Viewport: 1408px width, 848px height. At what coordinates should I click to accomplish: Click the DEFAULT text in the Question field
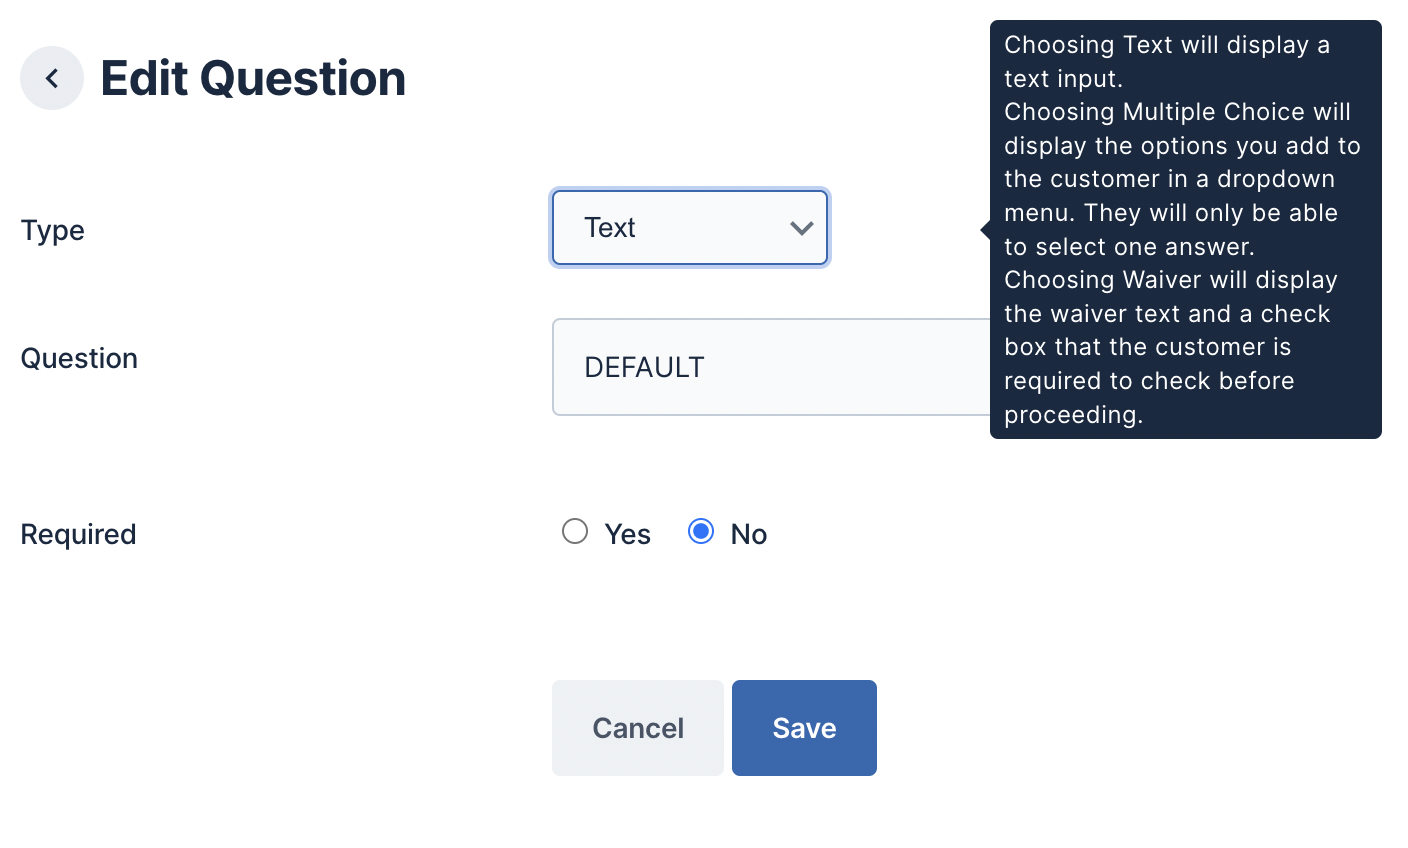644,367
